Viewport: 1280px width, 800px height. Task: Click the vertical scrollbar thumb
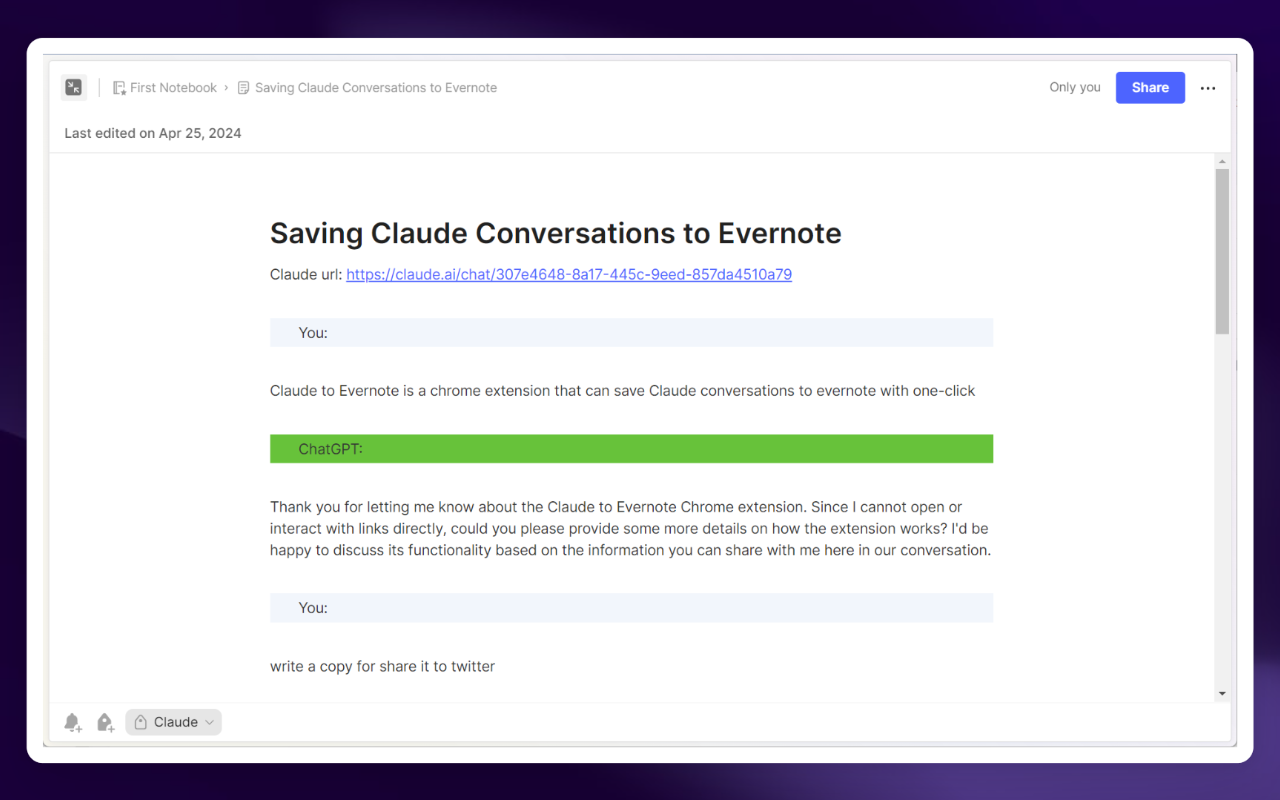1222,250
